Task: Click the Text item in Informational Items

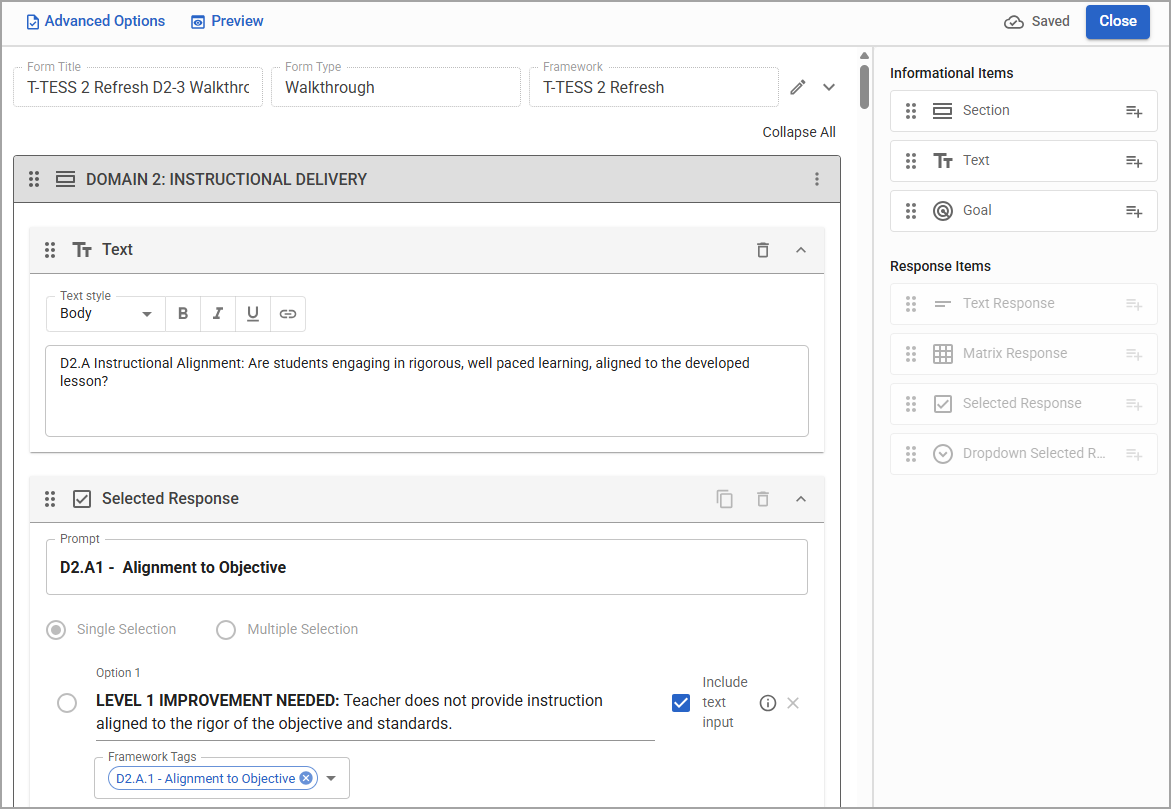Action: tap(1023, 161)
